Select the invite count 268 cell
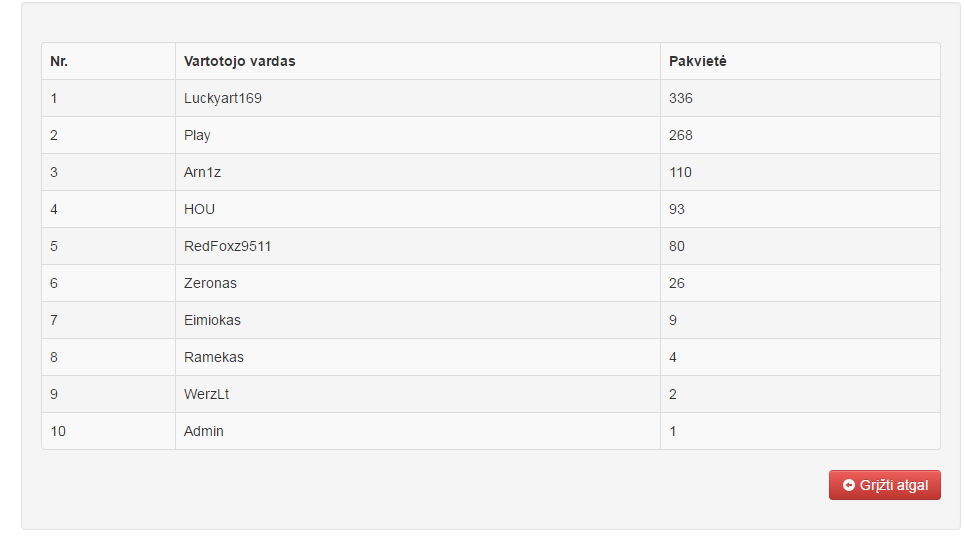Viewport: 964px width, 544px height. (x=800, y=135)
